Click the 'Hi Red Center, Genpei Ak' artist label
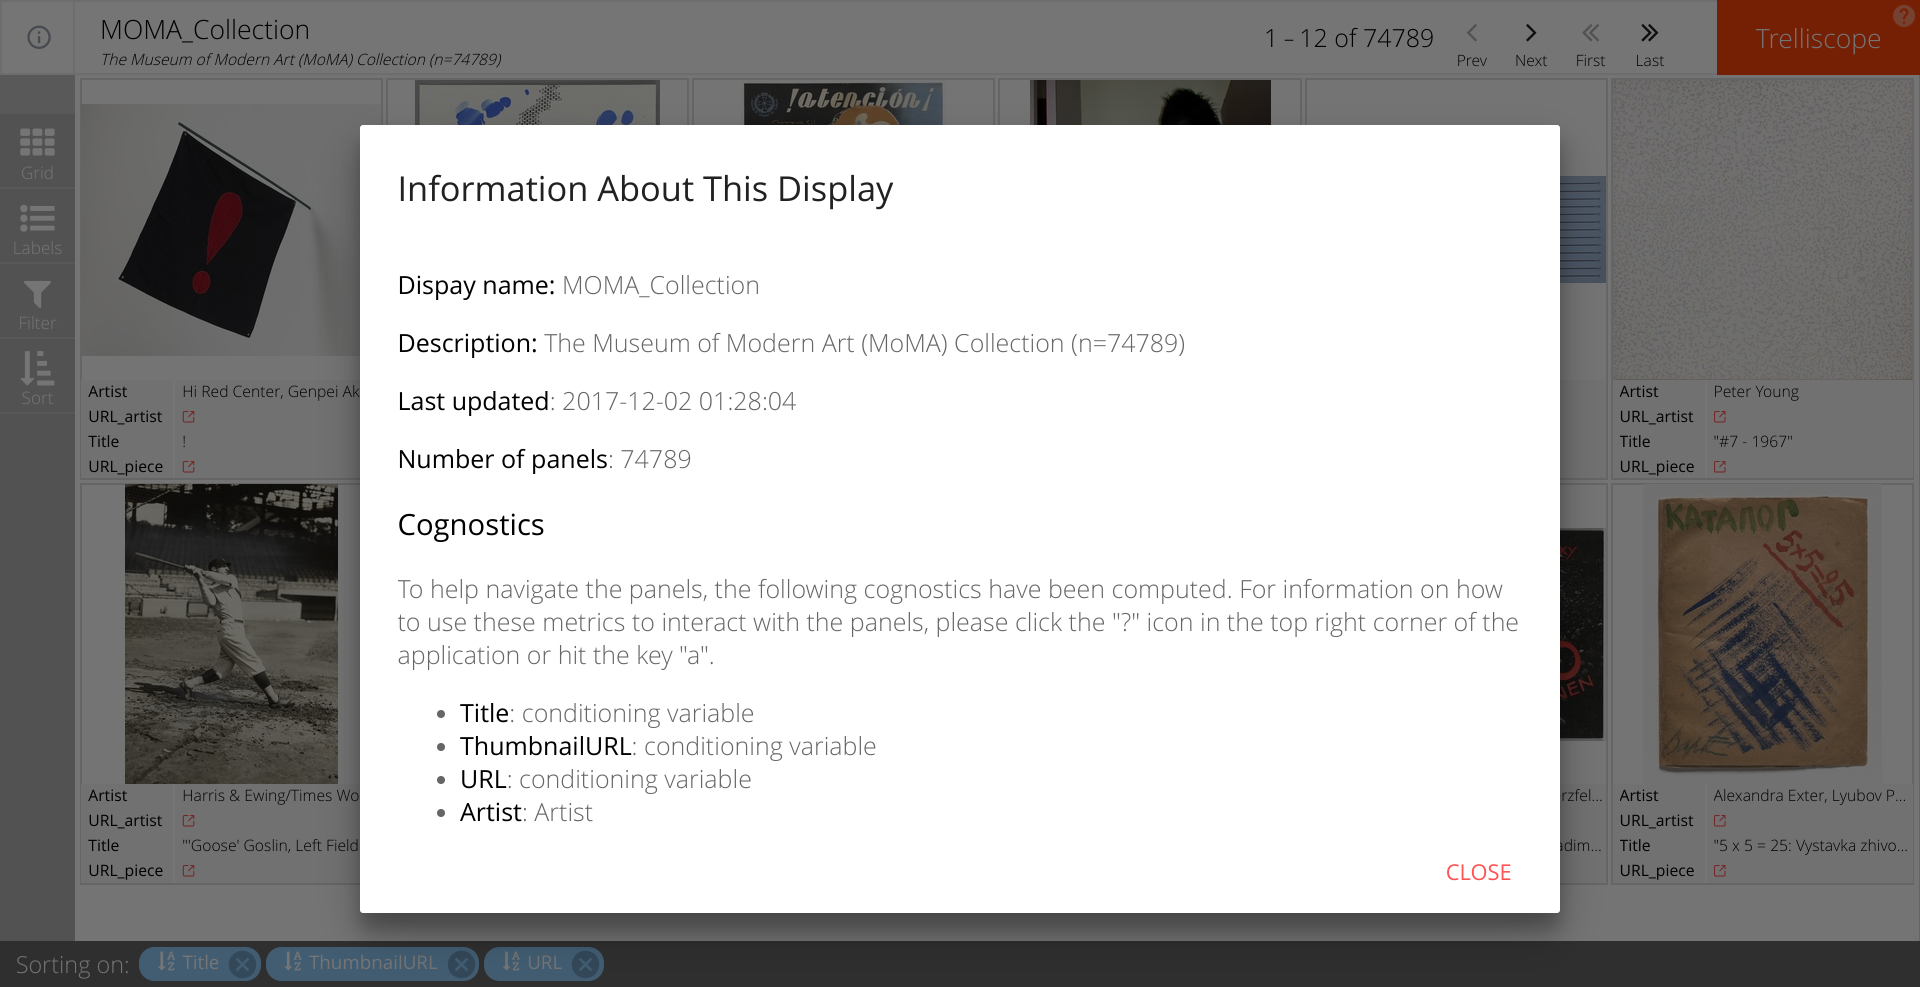Viewport: 1920px width, 987px height. pos(271,392)
